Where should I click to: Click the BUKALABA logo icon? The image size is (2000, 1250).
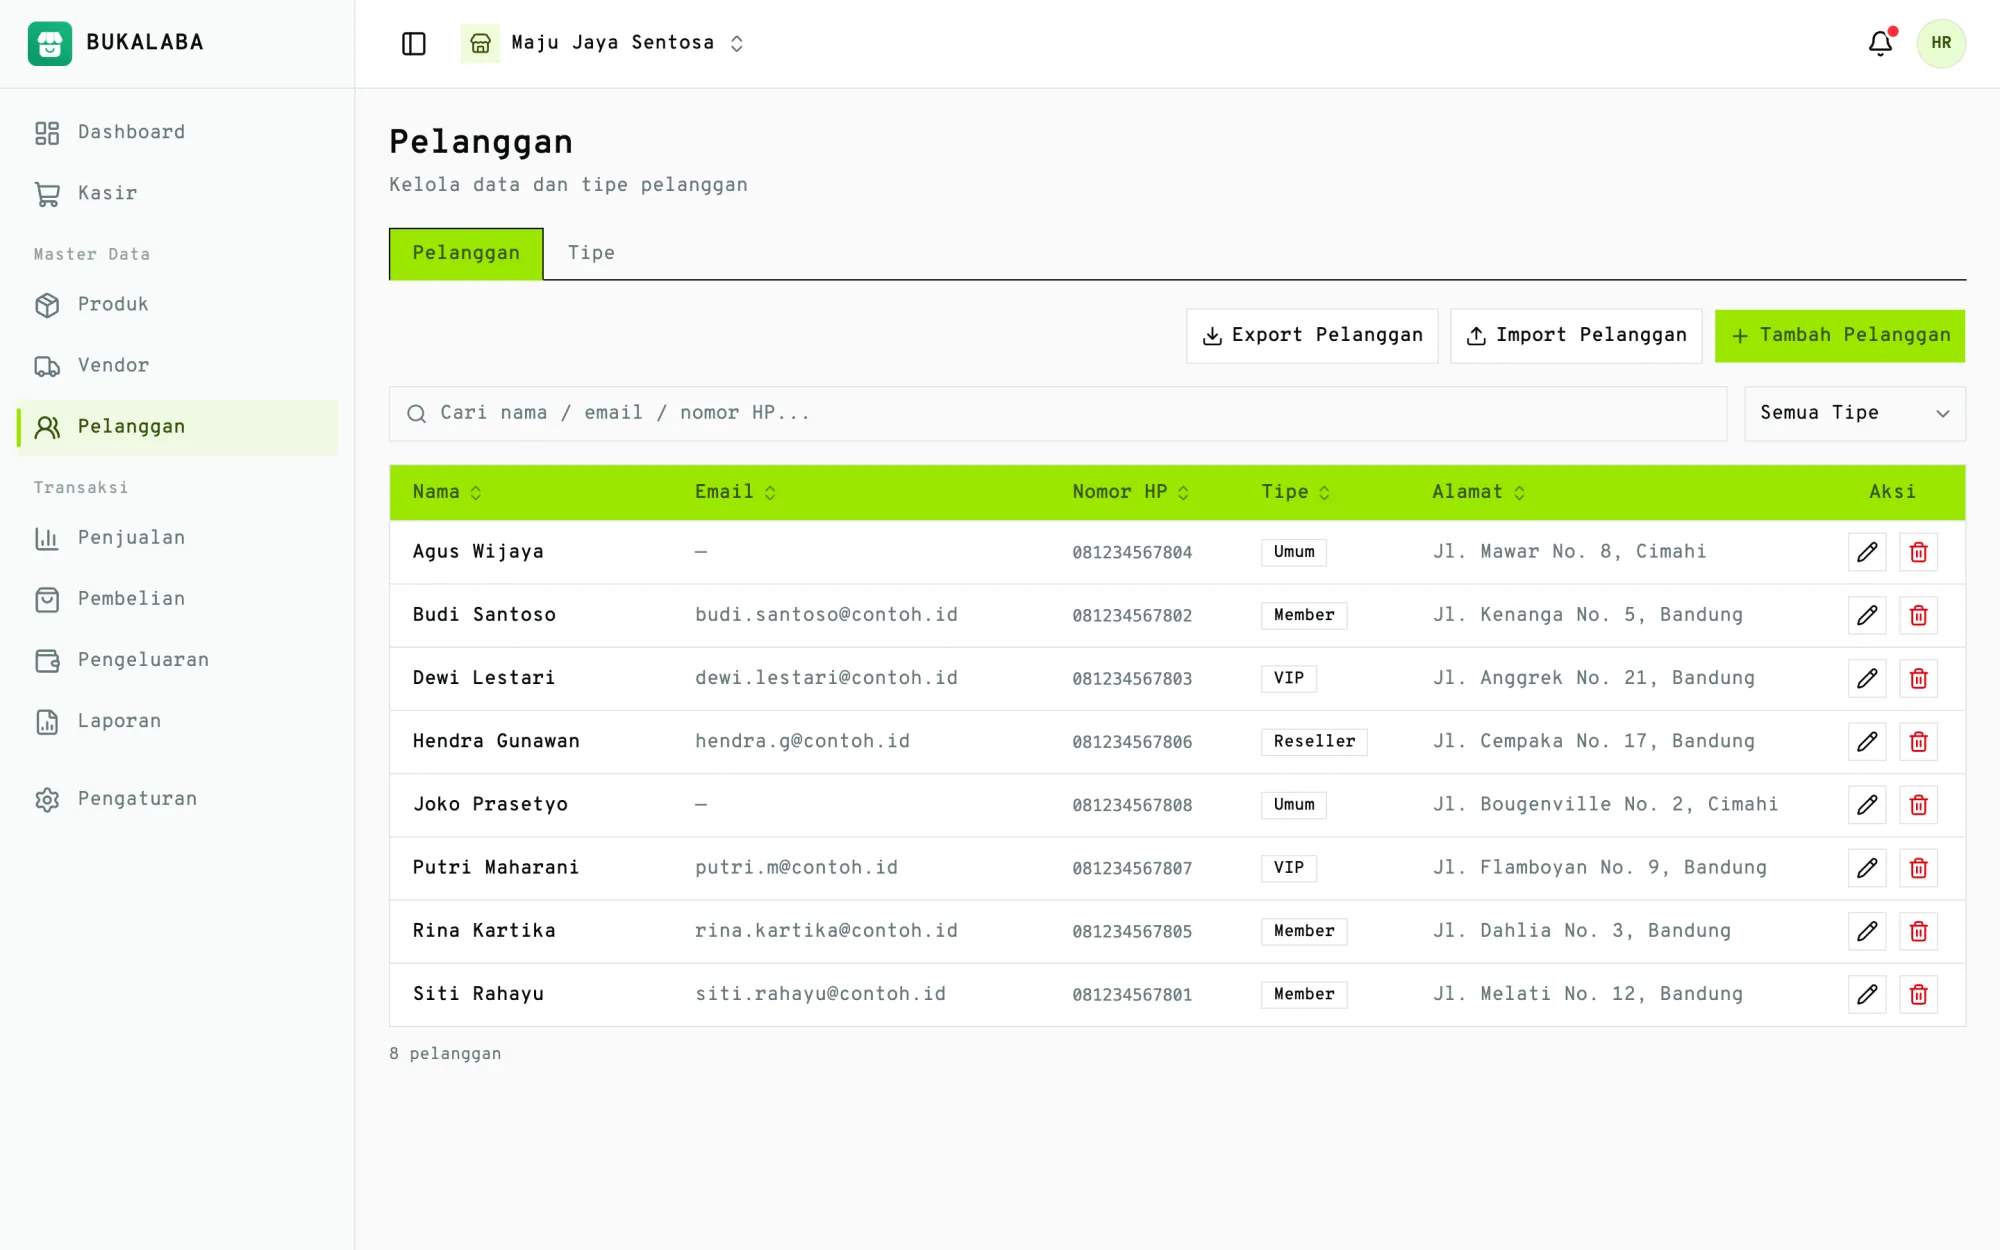click(x=50, y=43)
